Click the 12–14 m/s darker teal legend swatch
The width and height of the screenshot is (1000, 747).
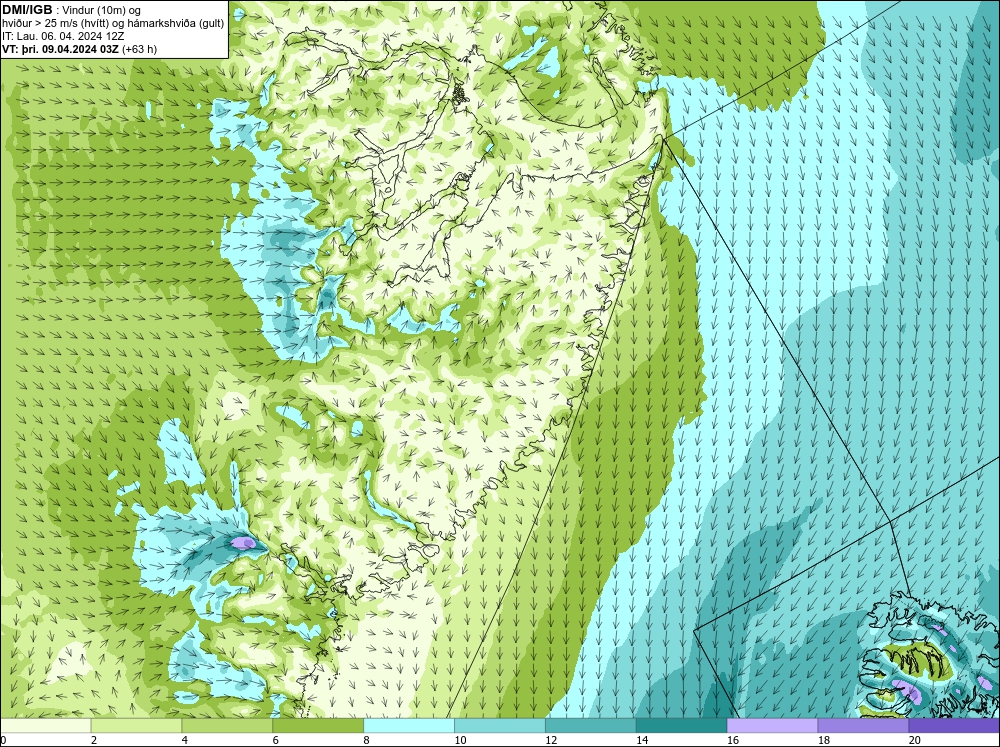(x=591, y=726)
